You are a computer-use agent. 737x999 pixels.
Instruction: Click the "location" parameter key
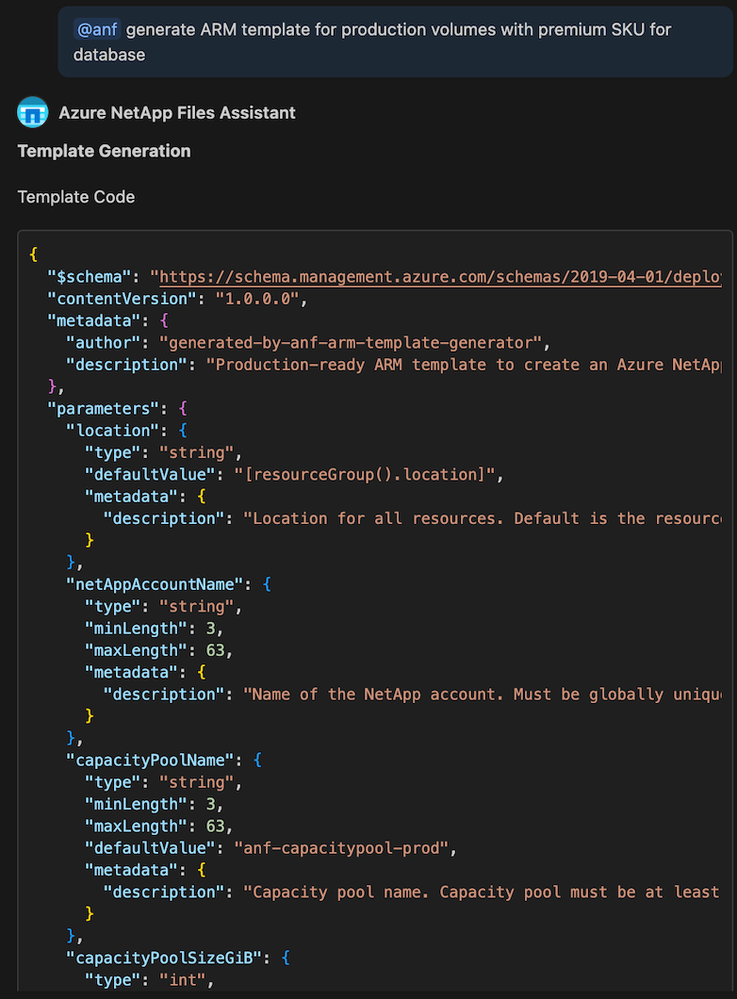pyautogui.click(x=108, y=431)
